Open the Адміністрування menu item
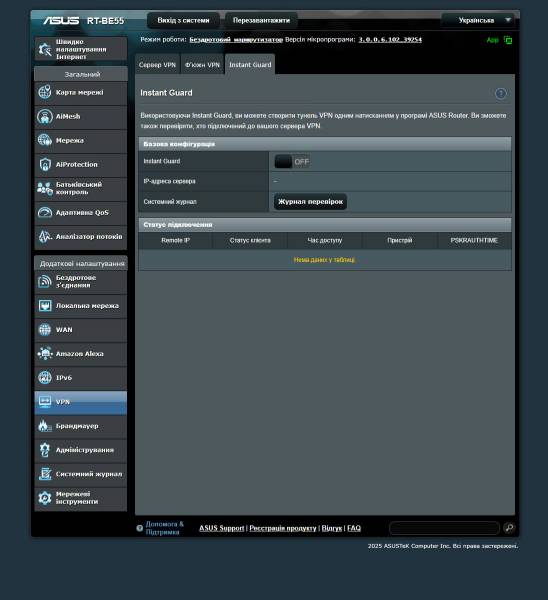548x600 pixels. (81, 450)
